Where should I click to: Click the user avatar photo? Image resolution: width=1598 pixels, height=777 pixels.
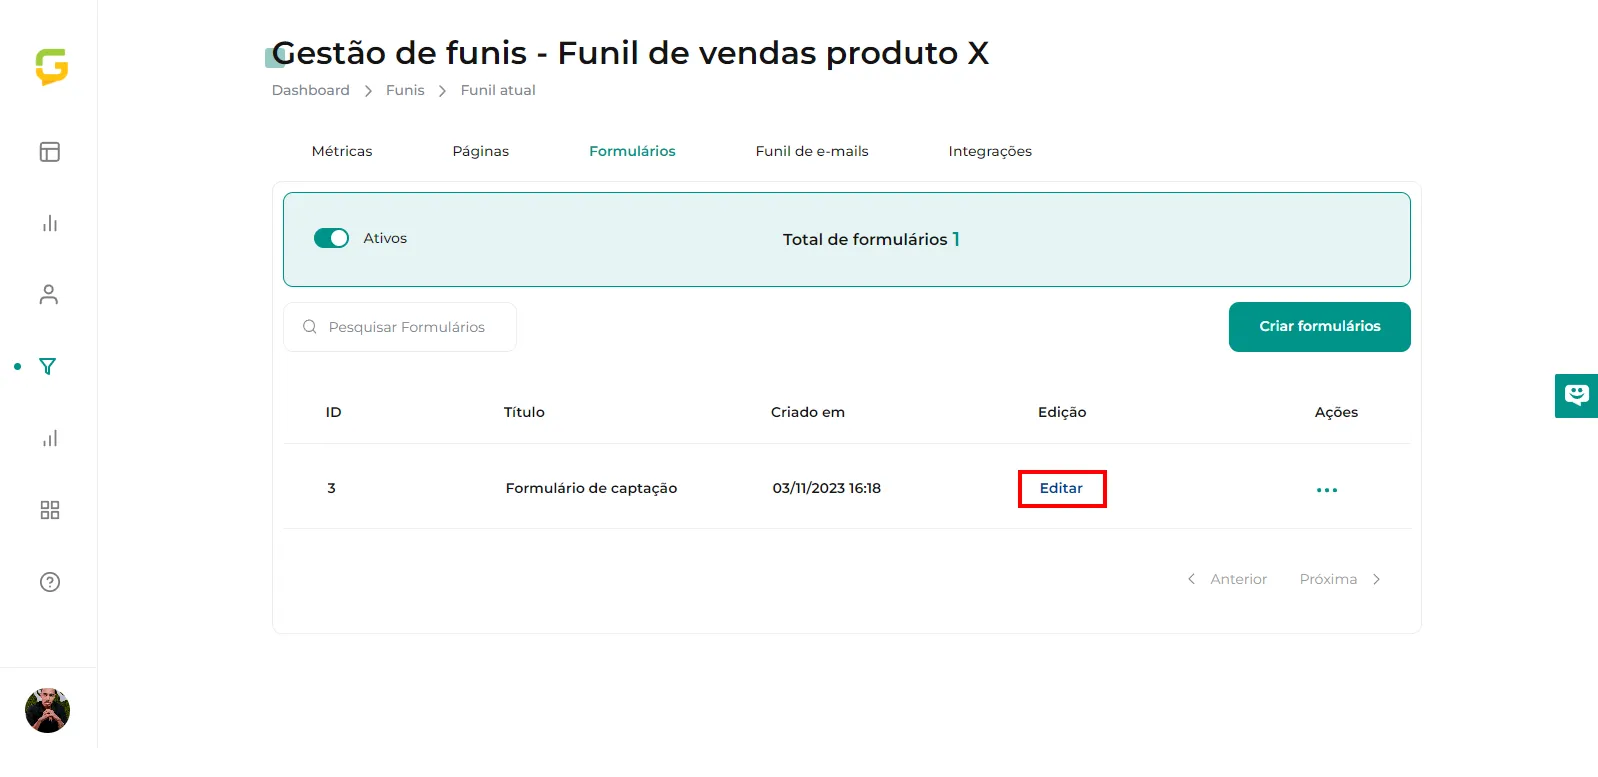coord(47,711)
